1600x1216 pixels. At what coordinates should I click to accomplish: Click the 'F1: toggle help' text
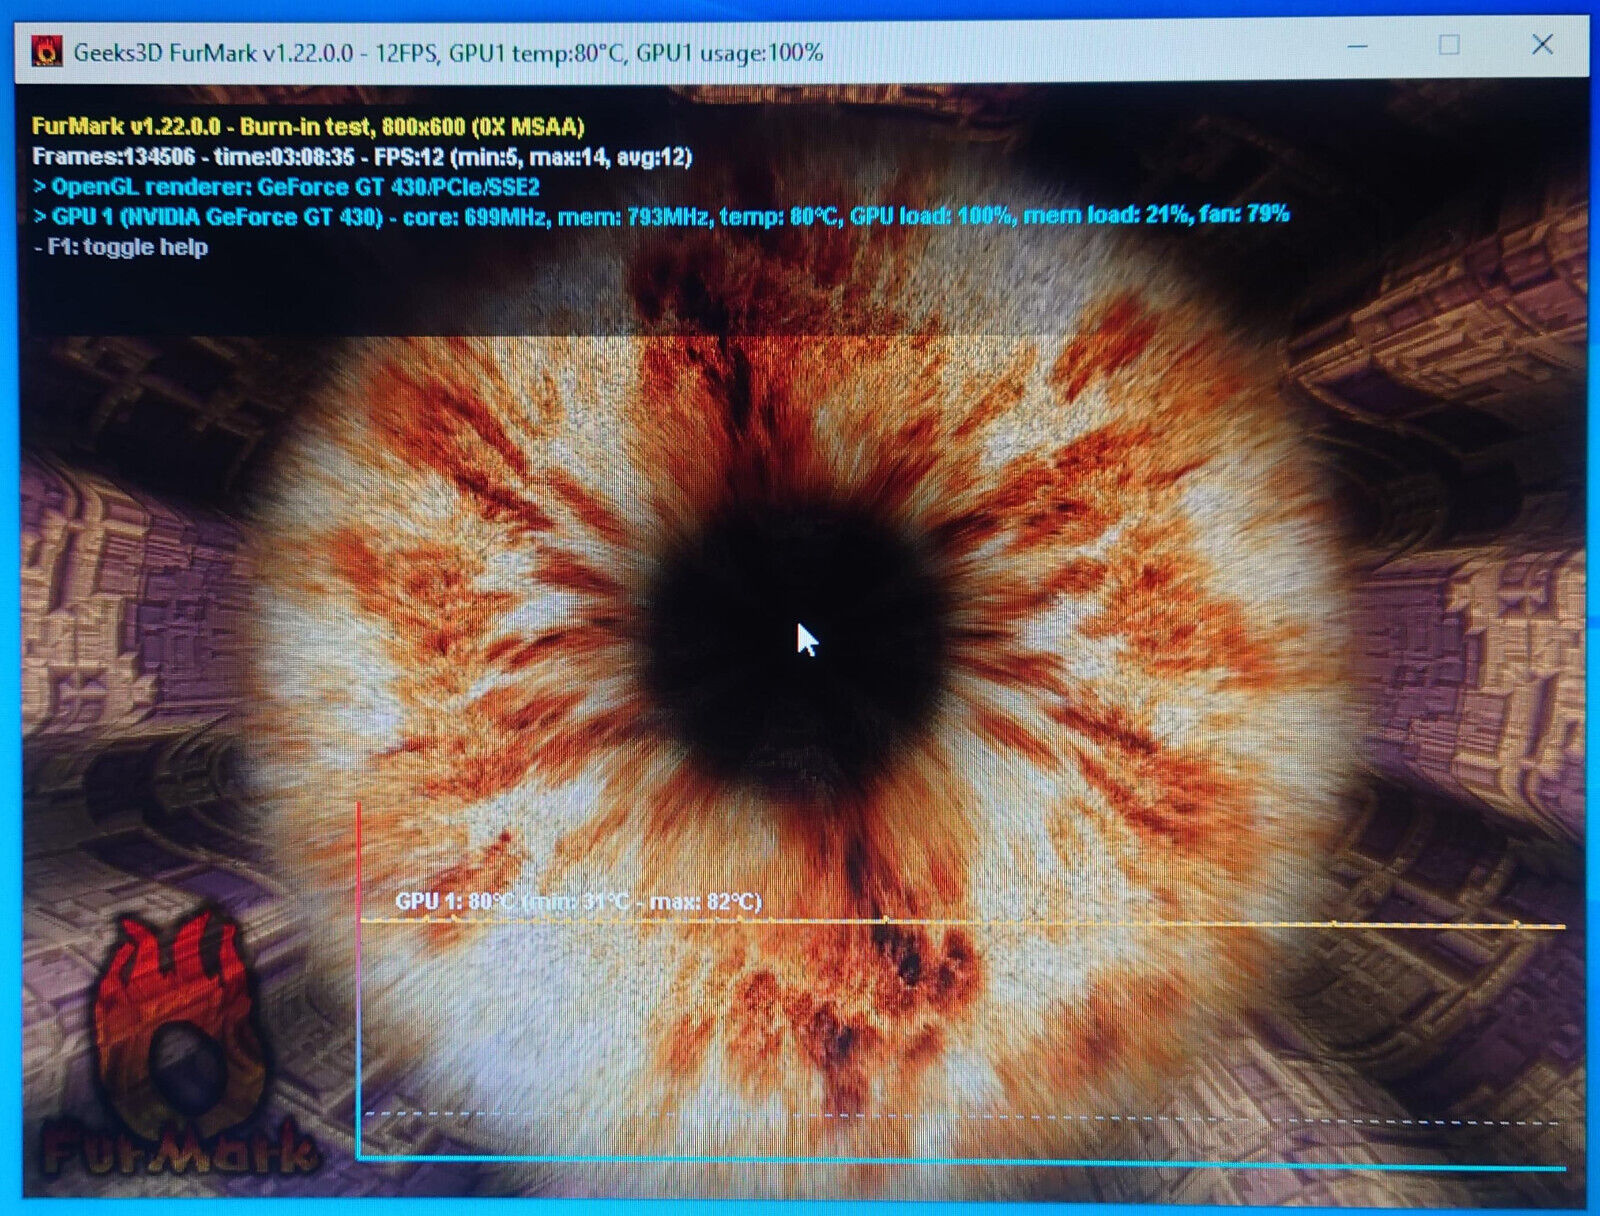(x=120, y=246)
